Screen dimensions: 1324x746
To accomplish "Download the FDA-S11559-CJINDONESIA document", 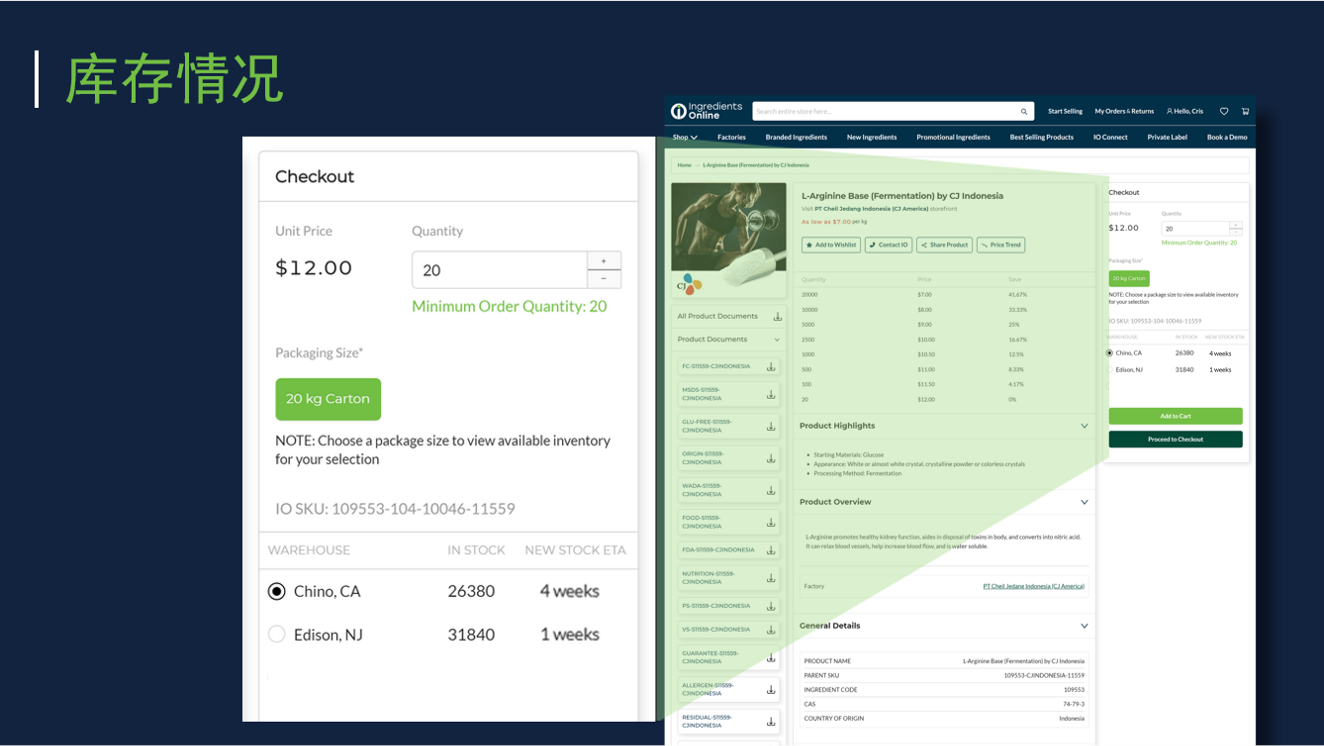I will [x=771, y=550].
